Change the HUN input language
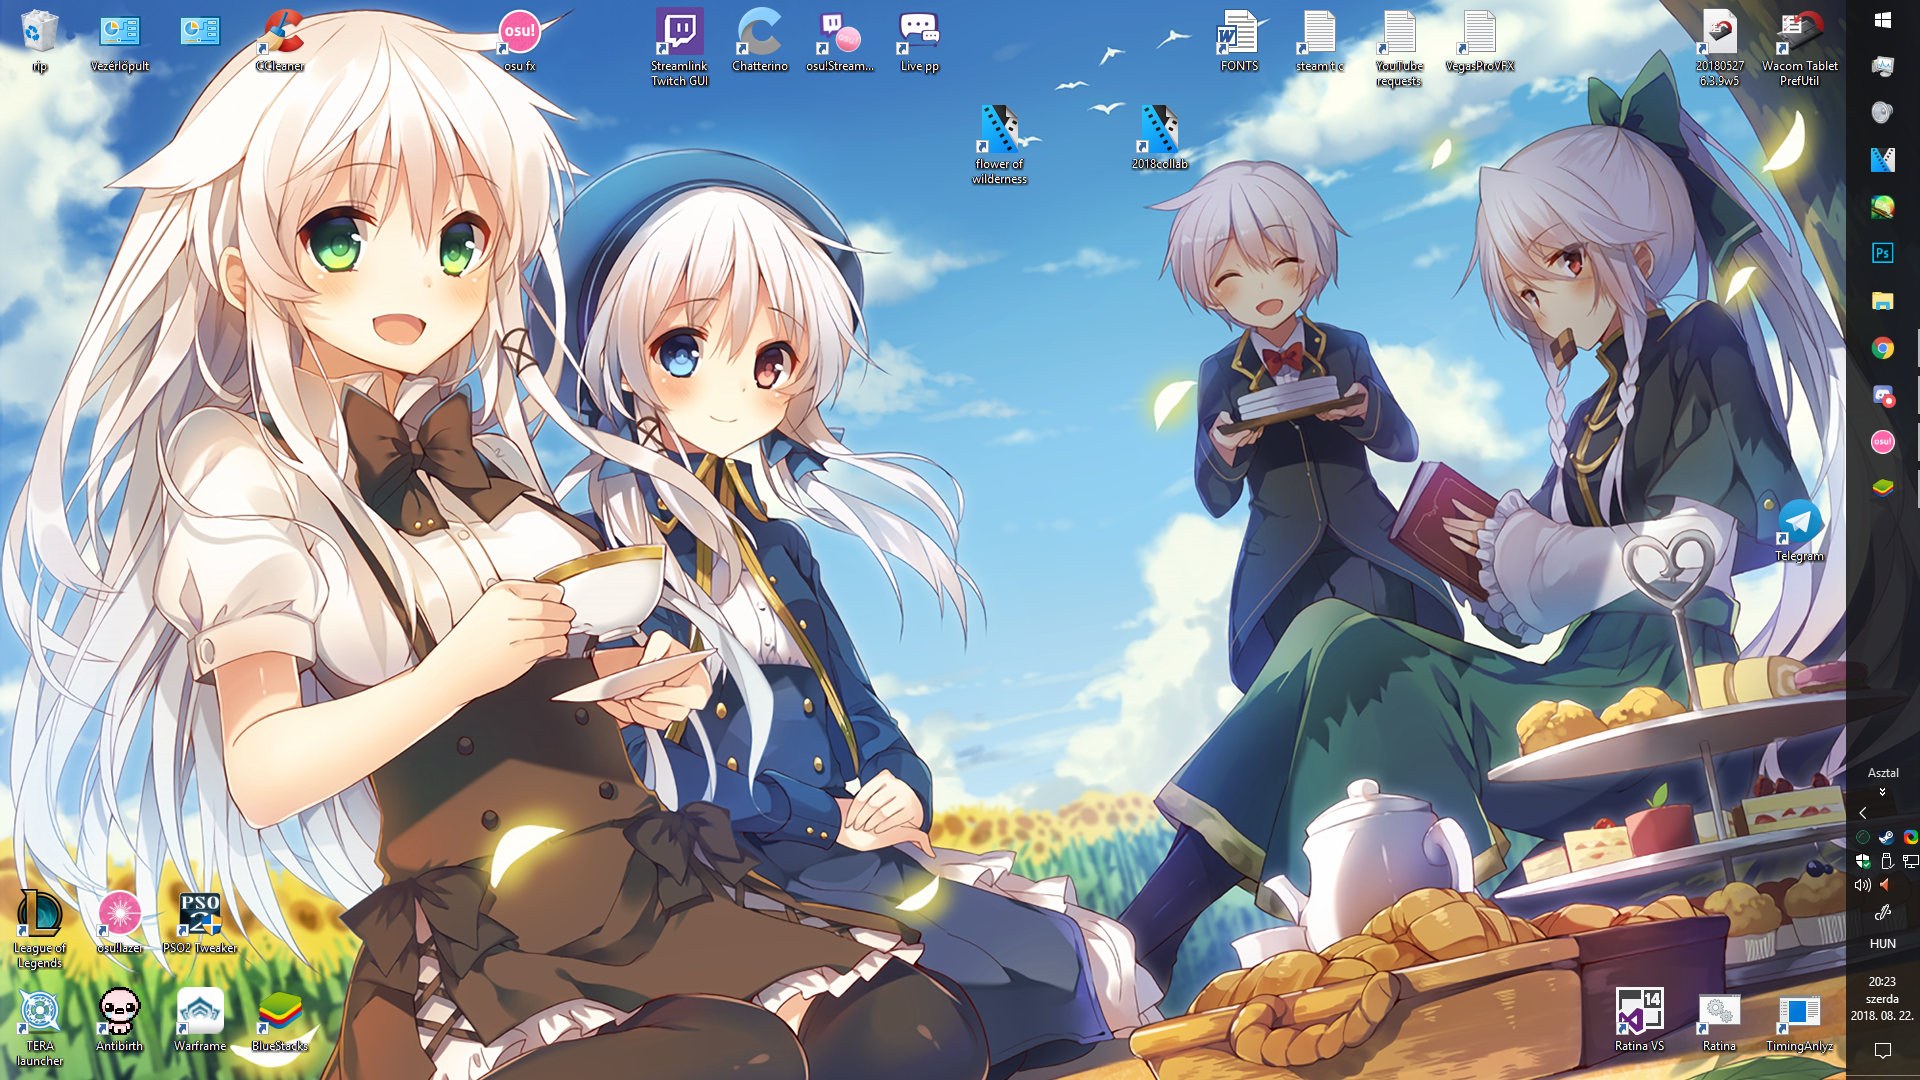 (1883, 944)
